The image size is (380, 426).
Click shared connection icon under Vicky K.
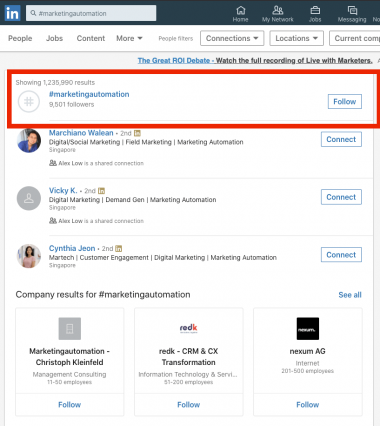53,221
